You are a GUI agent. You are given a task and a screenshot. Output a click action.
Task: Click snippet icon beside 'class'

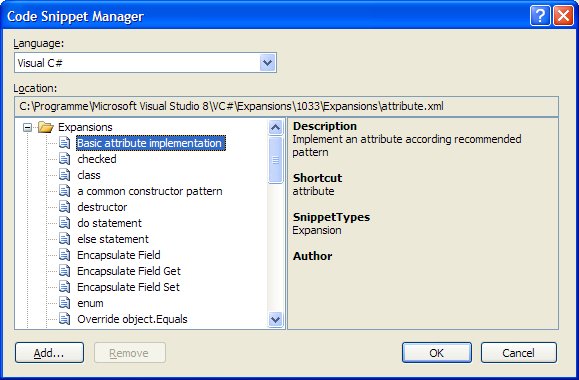click(65, 175)
